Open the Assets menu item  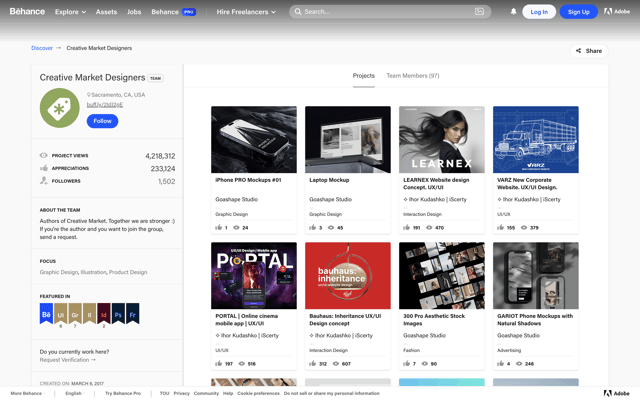pos(106,12)
